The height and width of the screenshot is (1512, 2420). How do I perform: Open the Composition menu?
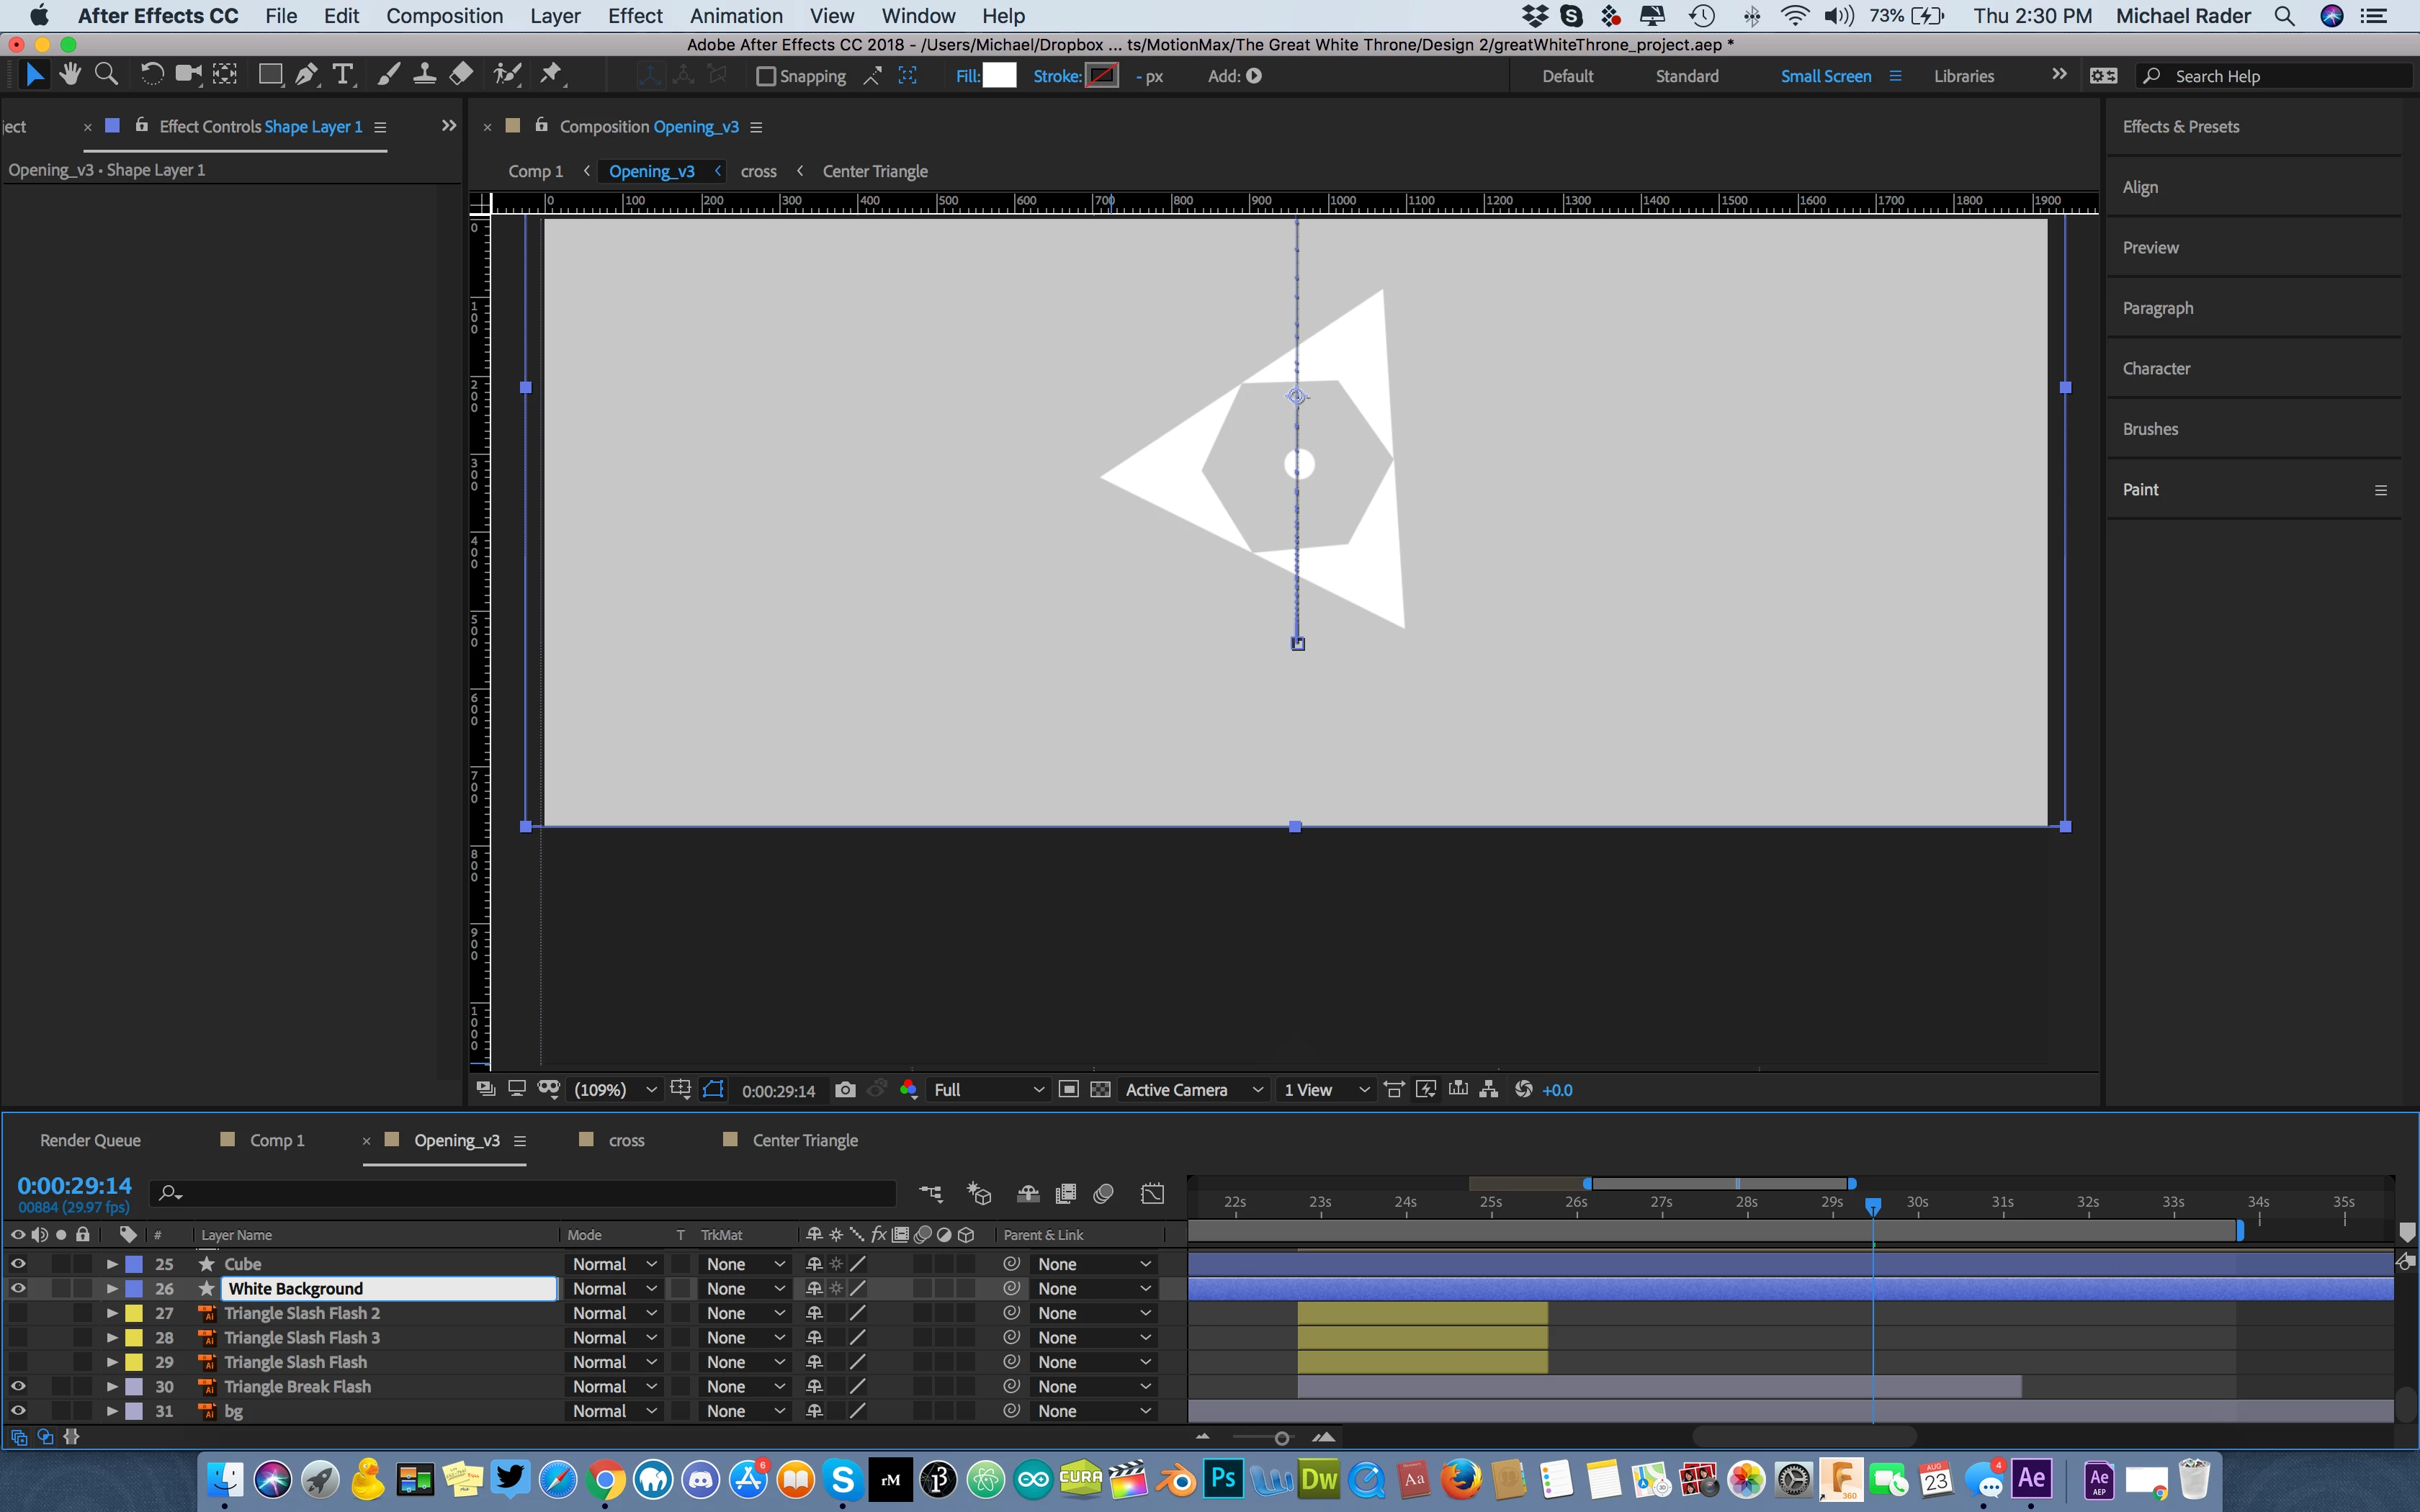(444, 16)
